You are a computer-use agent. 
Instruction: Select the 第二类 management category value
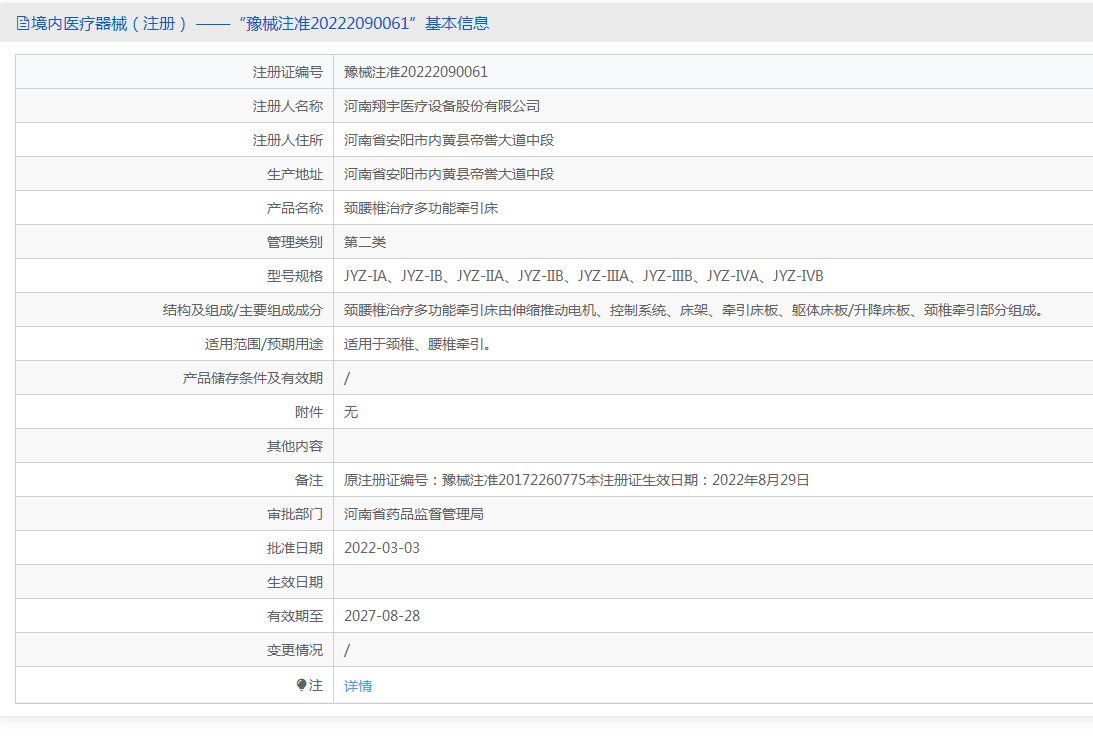click(x=365, y=242)
